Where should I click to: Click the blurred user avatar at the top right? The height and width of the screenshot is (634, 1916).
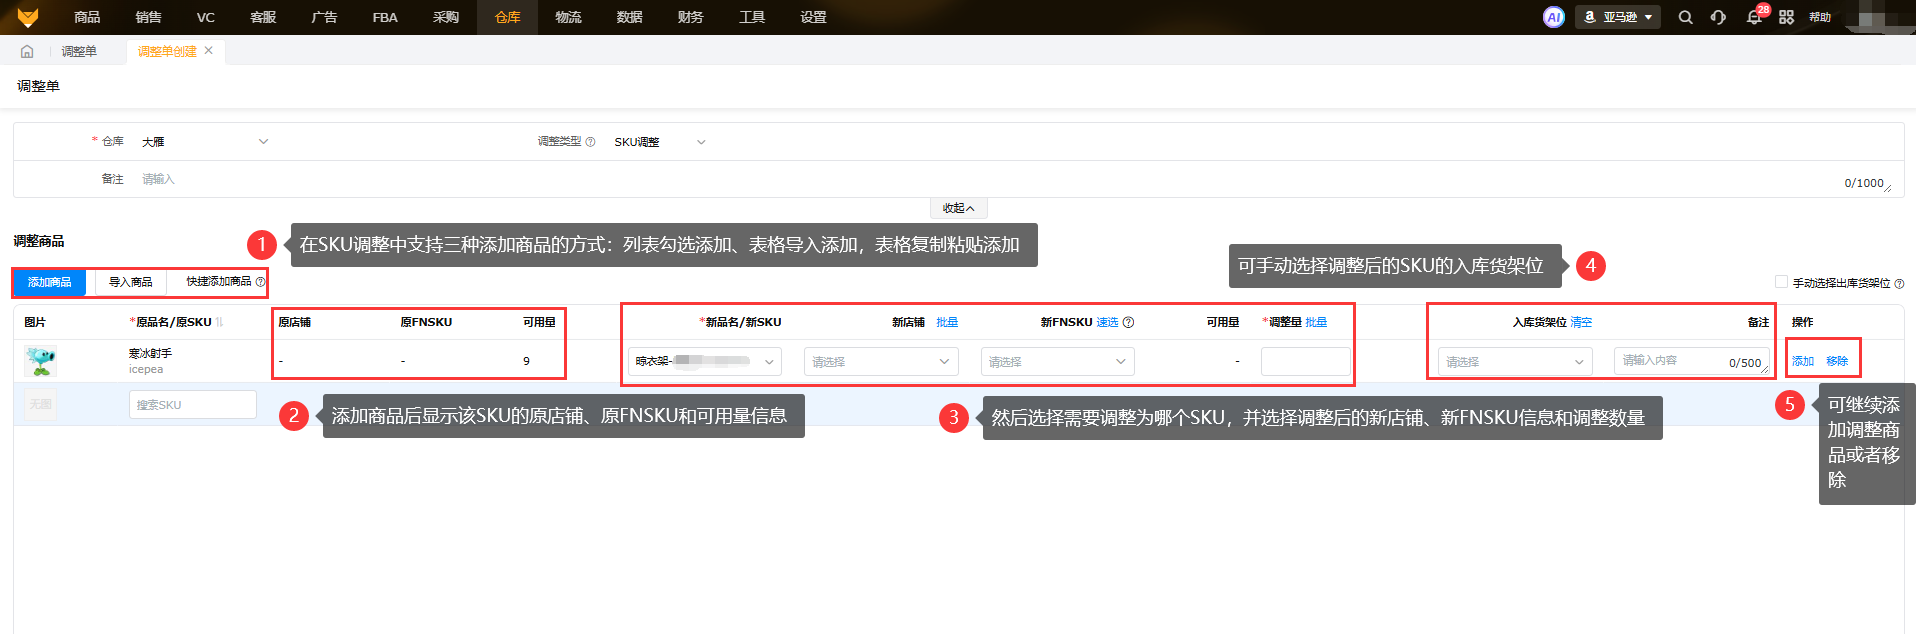coord(1880,17)
